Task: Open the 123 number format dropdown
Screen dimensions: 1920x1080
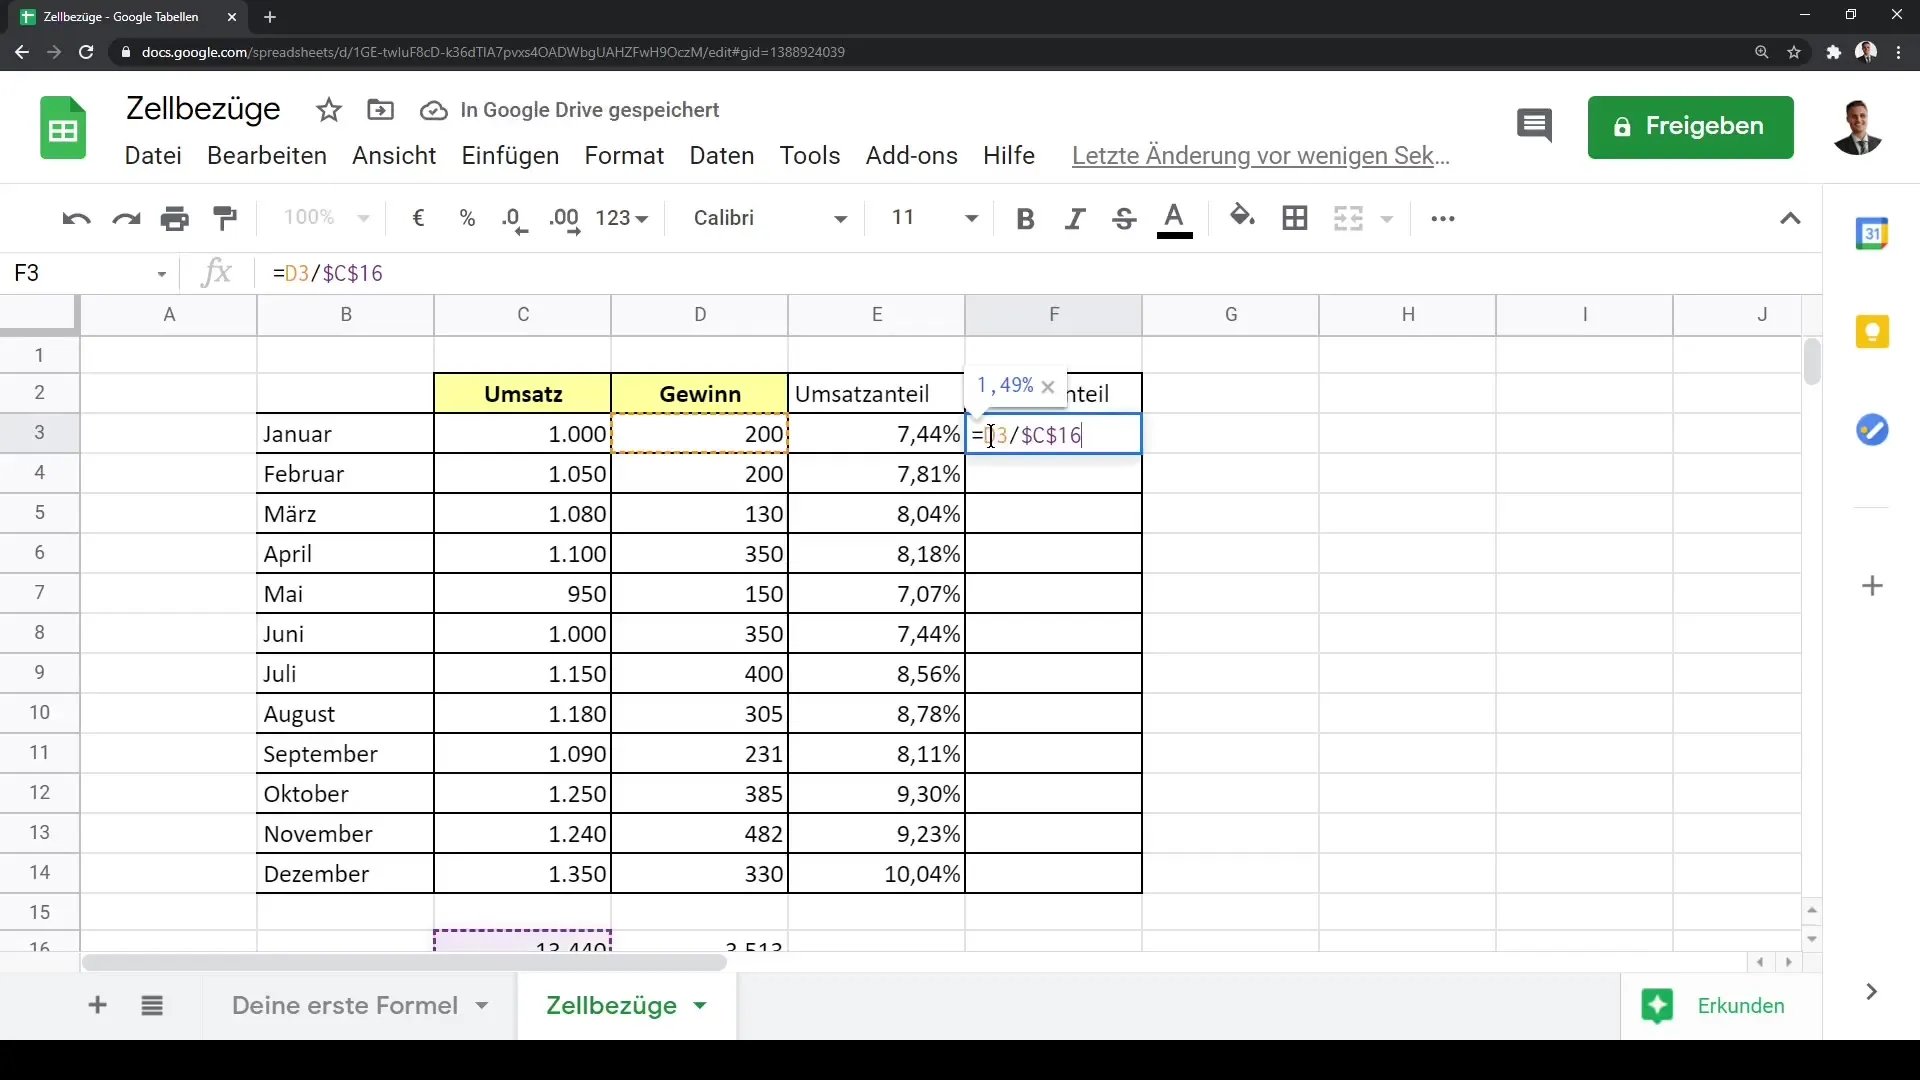Action: (622, 218)
